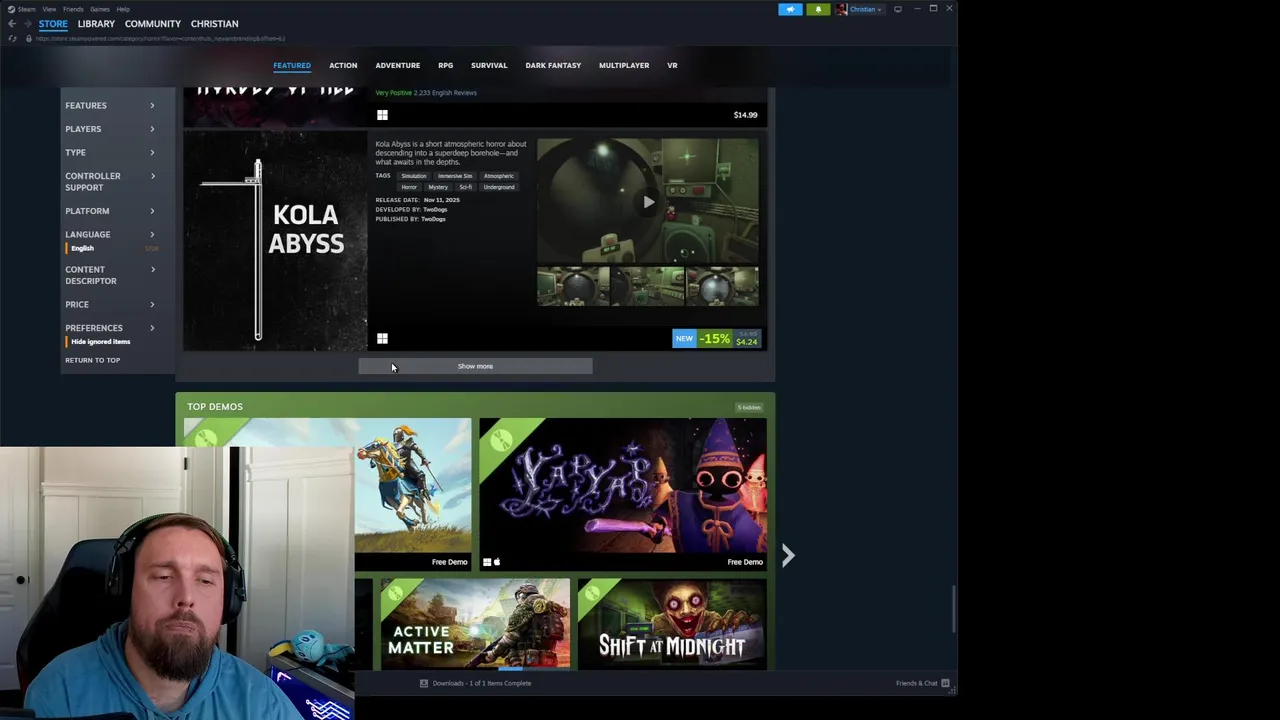
Task: Remove the English language filter
Action: (x=82, y=248)
